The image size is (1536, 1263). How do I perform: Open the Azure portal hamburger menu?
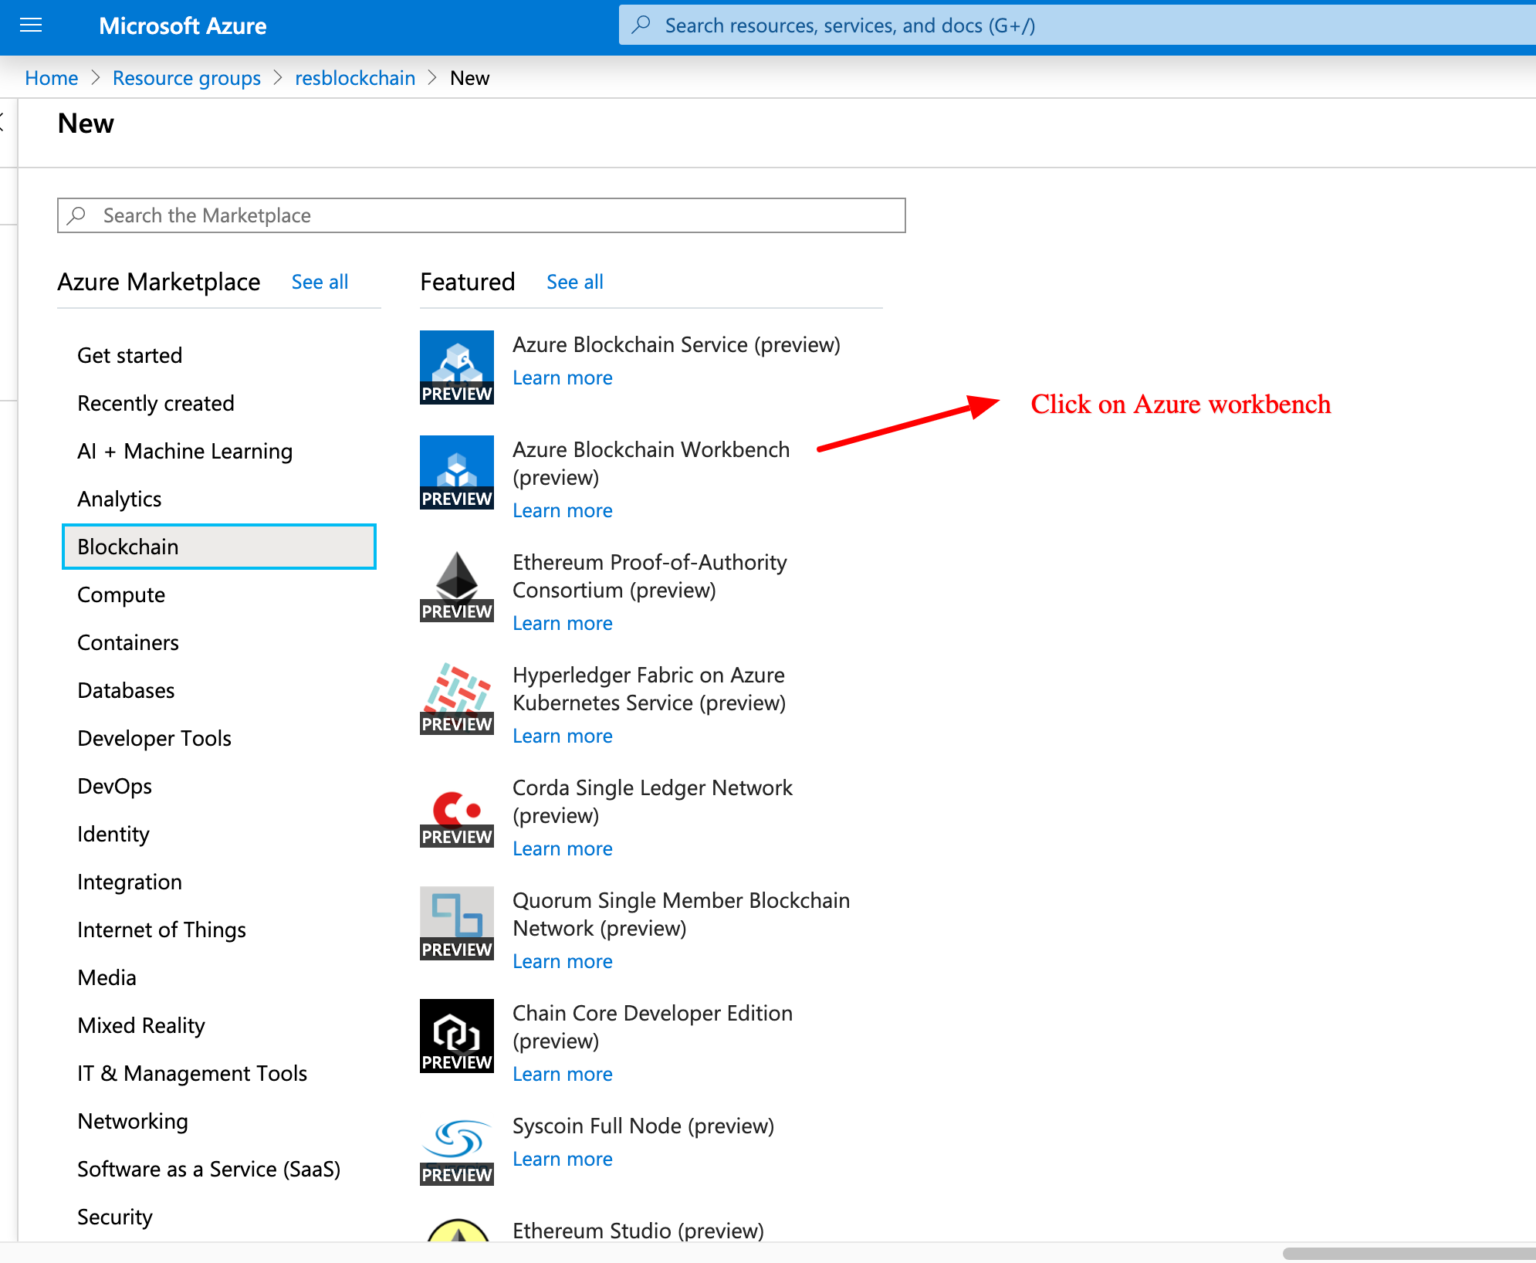point(30,25)
